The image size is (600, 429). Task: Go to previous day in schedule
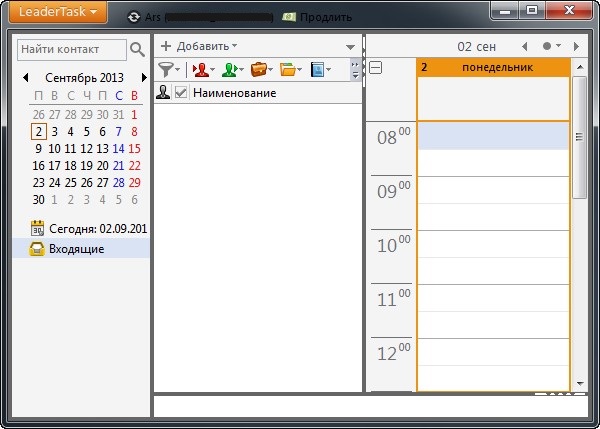[524, 46]
